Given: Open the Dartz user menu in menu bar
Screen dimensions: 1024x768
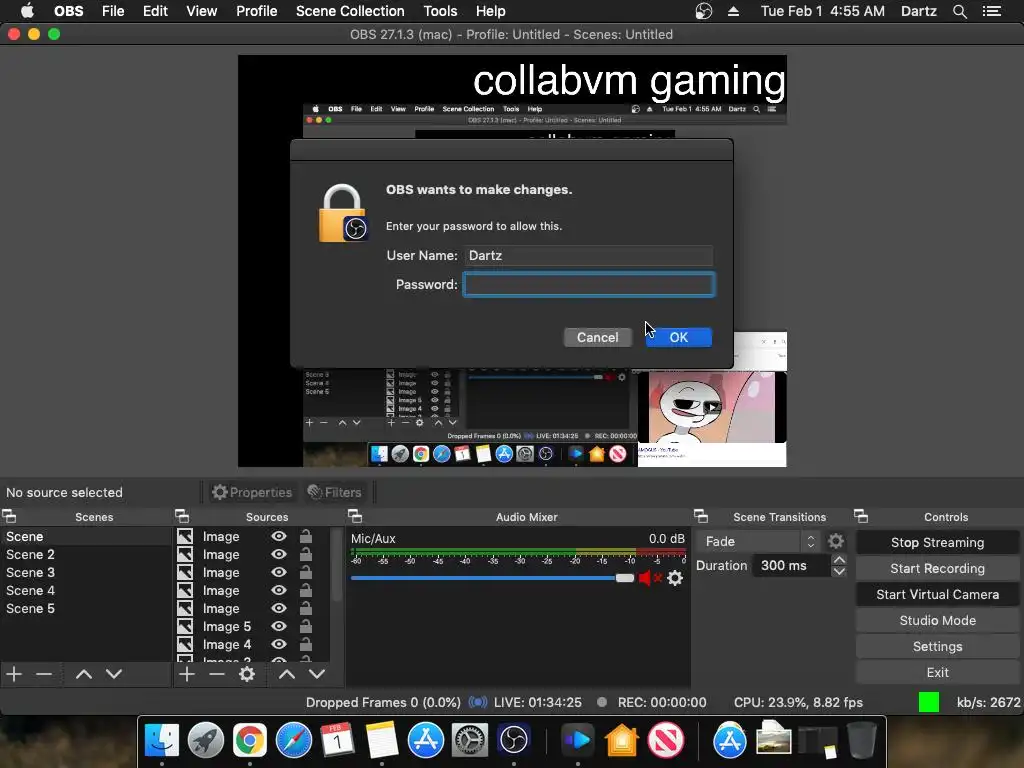Looking at the screenshot, I should pyautogui.click(x=918, y=11).
